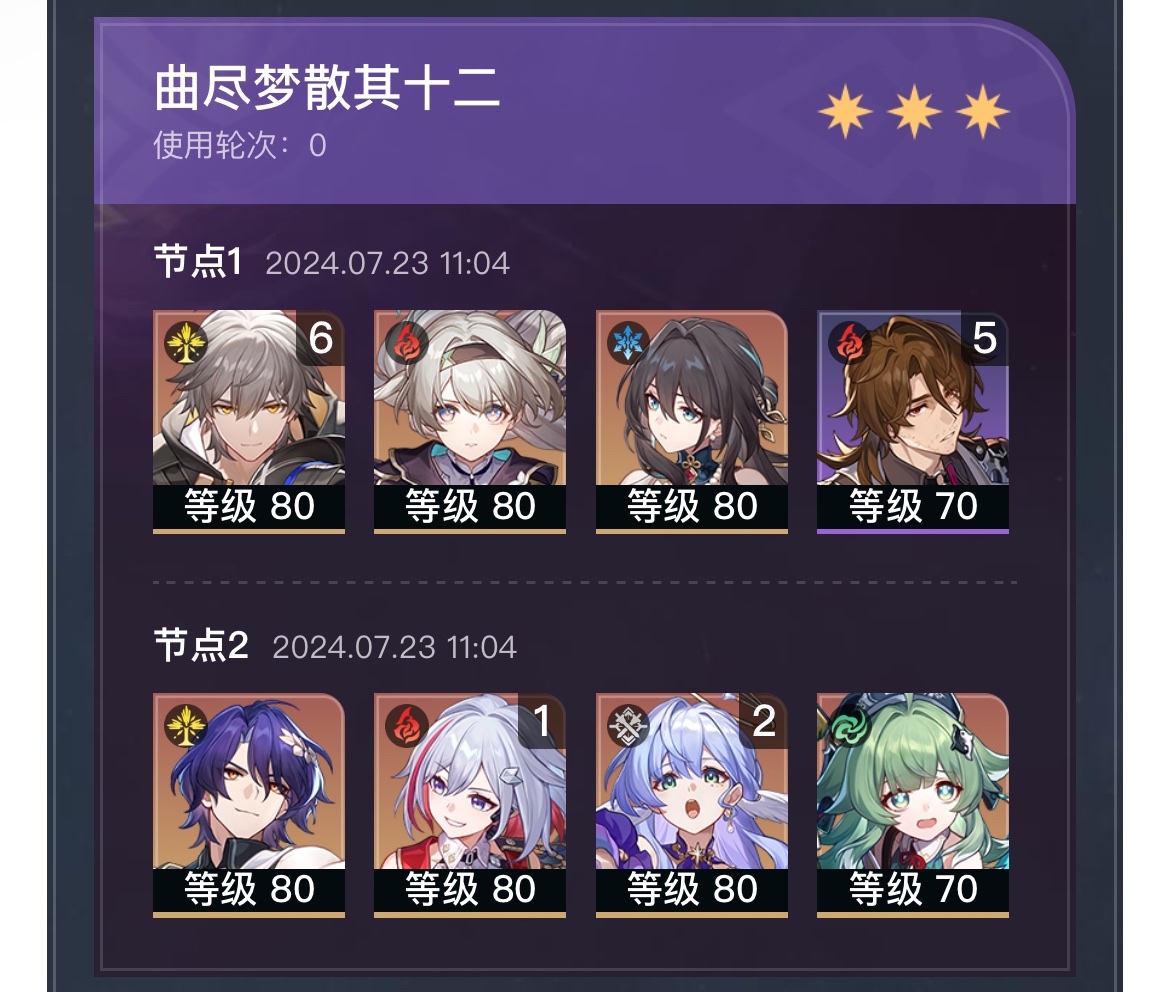
Task: Click the Ice element icon on black-haired character
Action: [628, 343]
